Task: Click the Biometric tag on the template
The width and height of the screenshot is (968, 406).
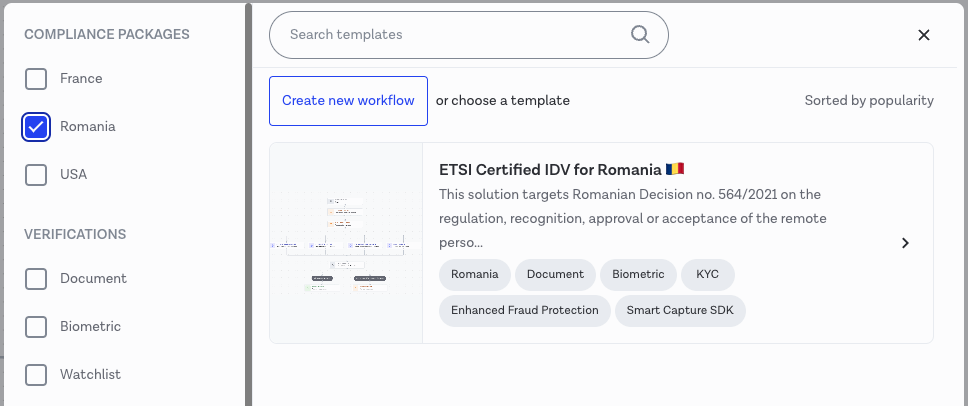Action: [638, 275]
